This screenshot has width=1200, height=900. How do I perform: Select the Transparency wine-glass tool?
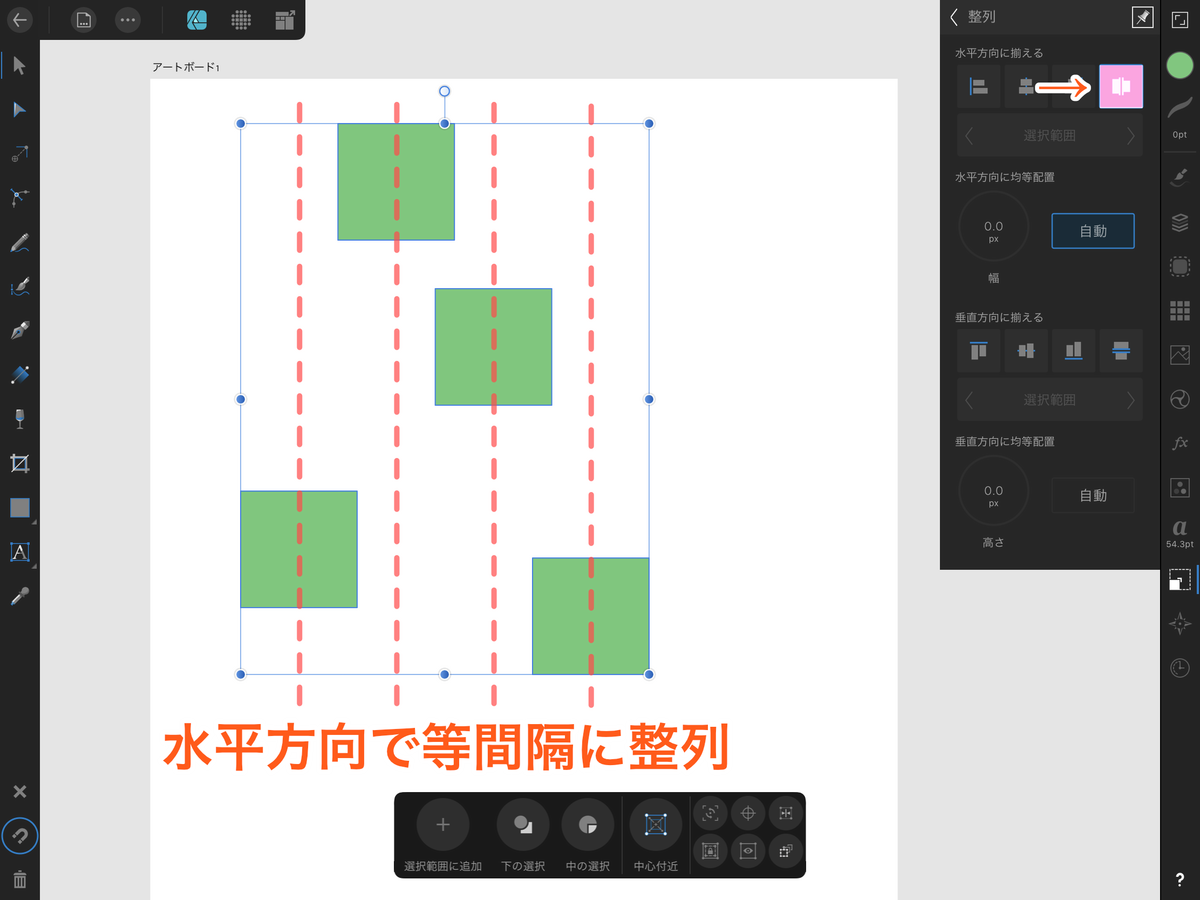(19, 418)
